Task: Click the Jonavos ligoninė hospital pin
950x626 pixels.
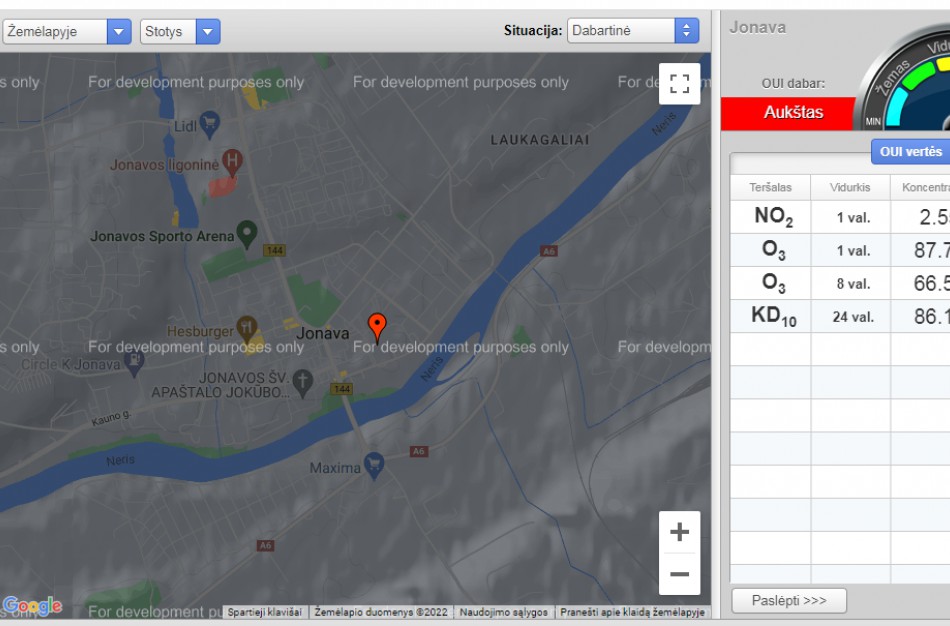Action: tap(233, 160)
